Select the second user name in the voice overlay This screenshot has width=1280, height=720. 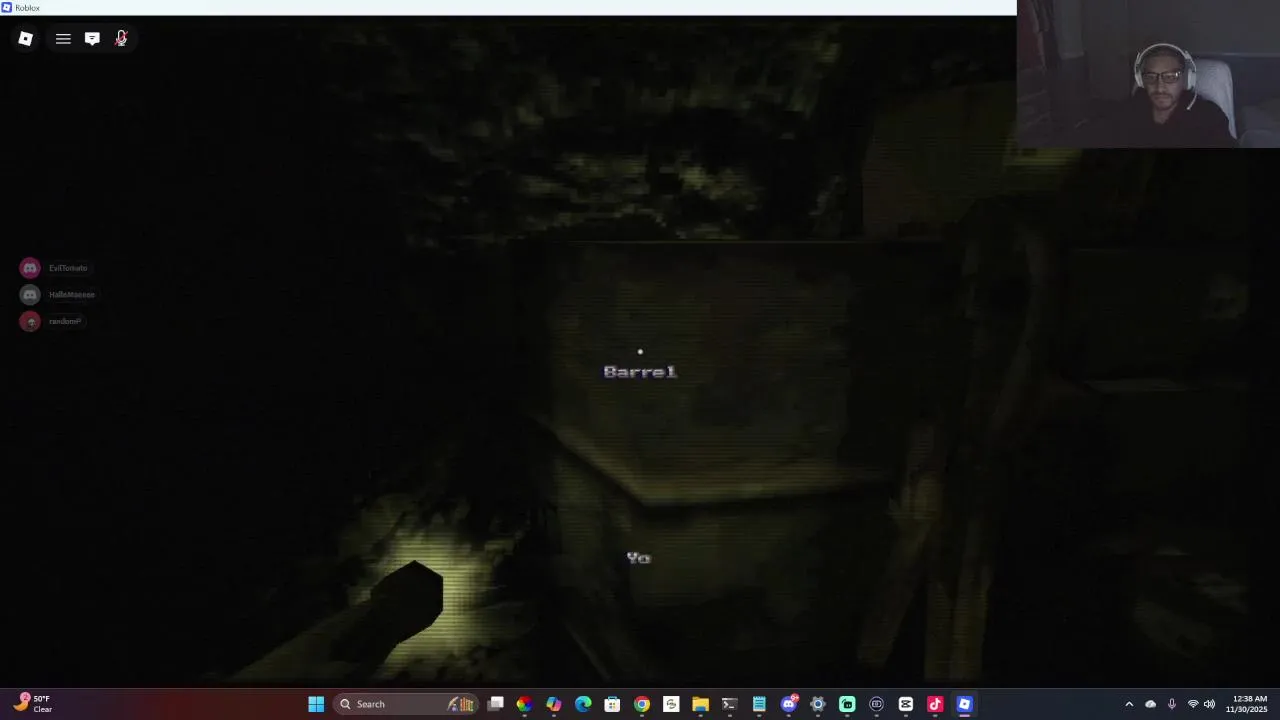(x=72, y=295)
